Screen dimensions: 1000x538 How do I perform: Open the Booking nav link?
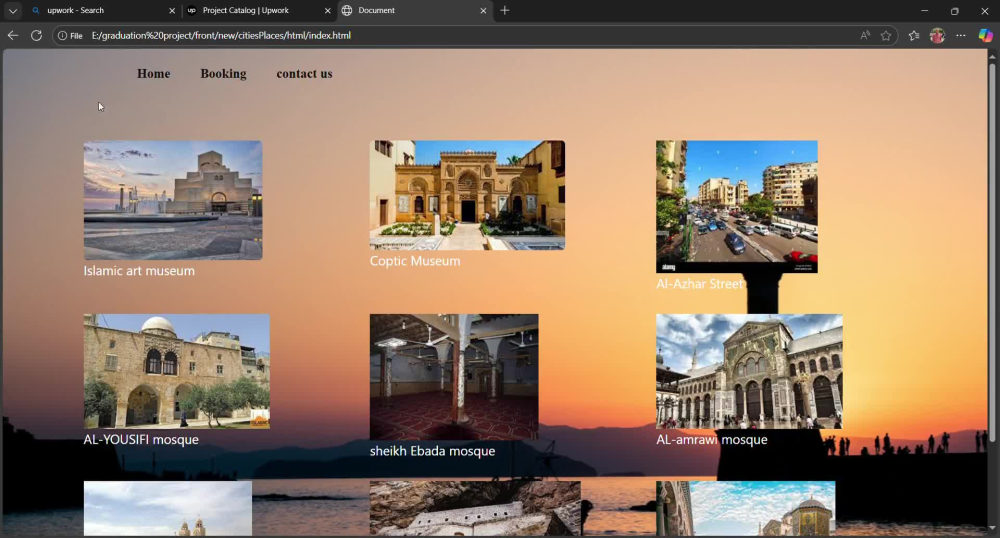pos(223,74)
